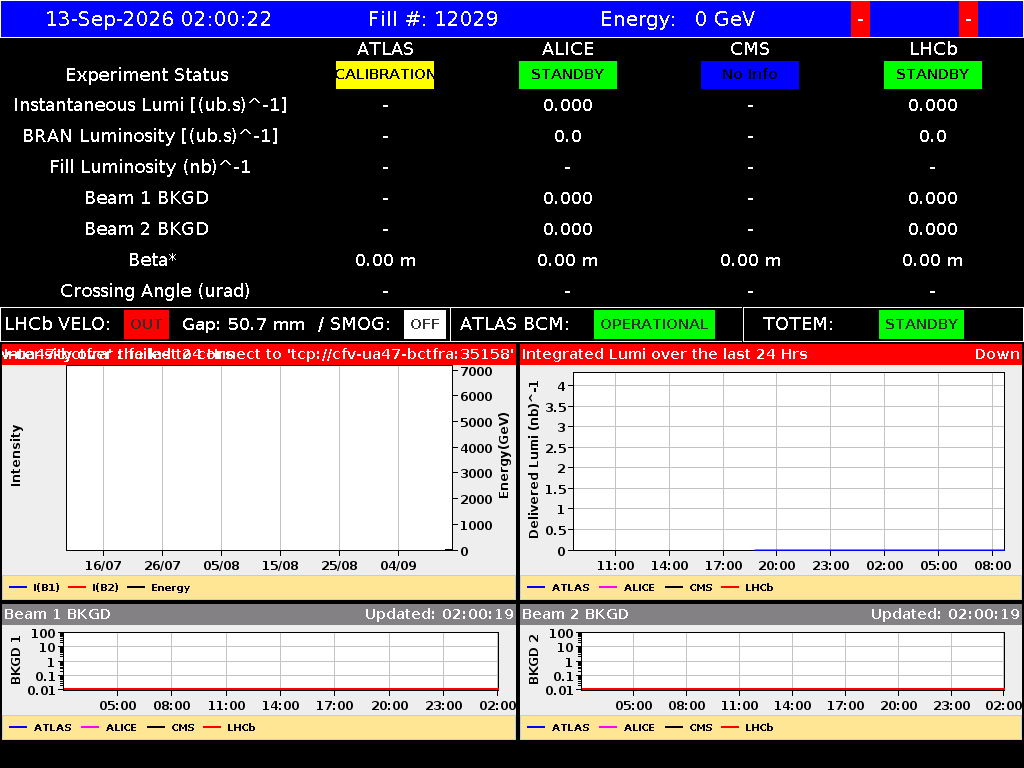Select LHCb BRAN Luminosity value 0.0

[933, 136]
